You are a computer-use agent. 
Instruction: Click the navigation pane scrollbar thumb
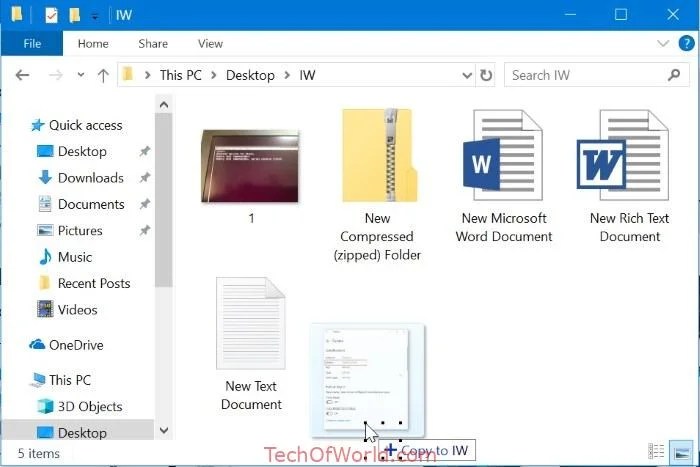[x=164, y=200]
